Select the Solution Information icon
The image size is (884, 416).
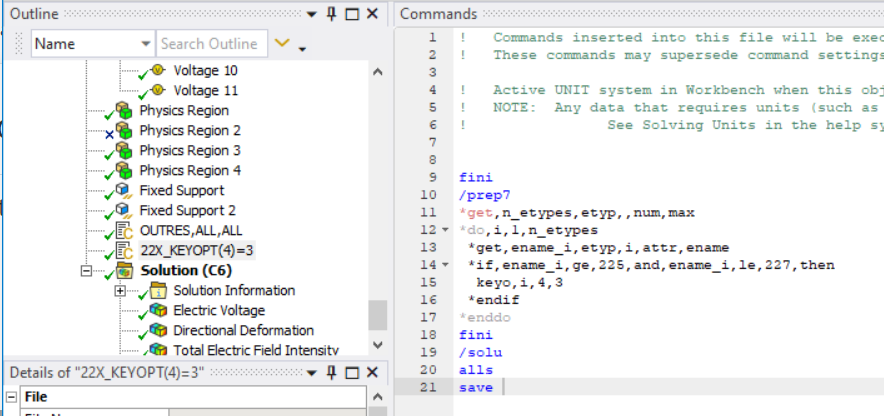(x=158, y=291)
